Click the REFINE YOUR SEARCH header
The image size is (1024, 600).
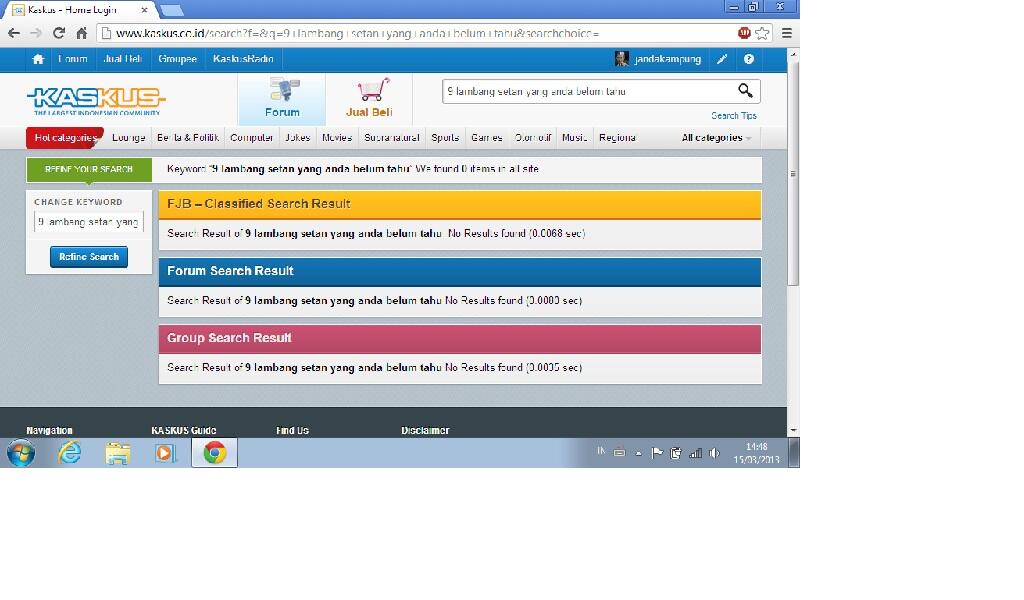pyautogui.click(x=89, y=169)
